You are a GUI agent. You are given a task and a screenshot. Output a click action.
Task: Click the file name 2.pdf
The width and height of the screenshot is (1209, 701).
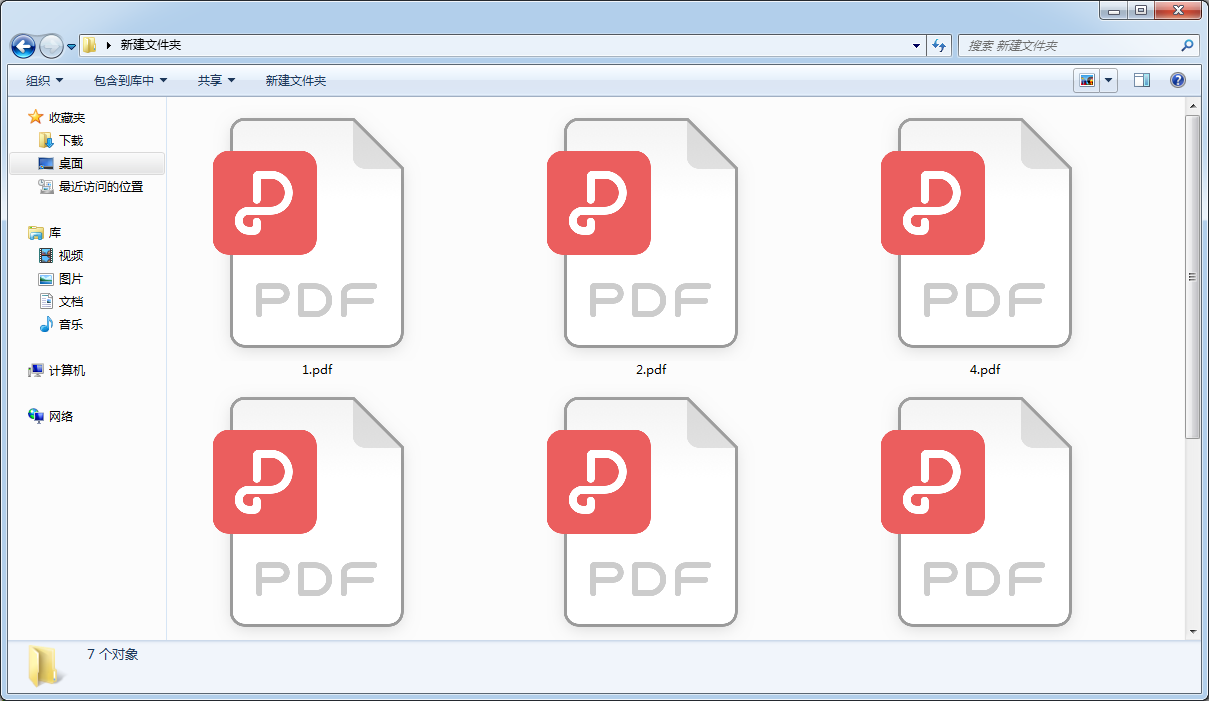pyautogui.click(x=651, y=370)
